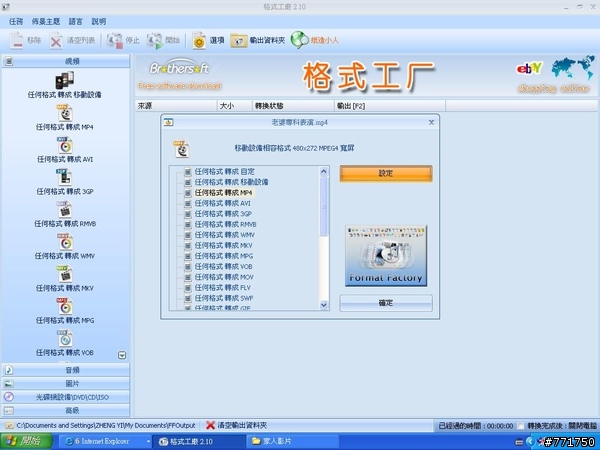
Task: Select 任何格式 轉成 MPG in dialog list
Action: 224,256
